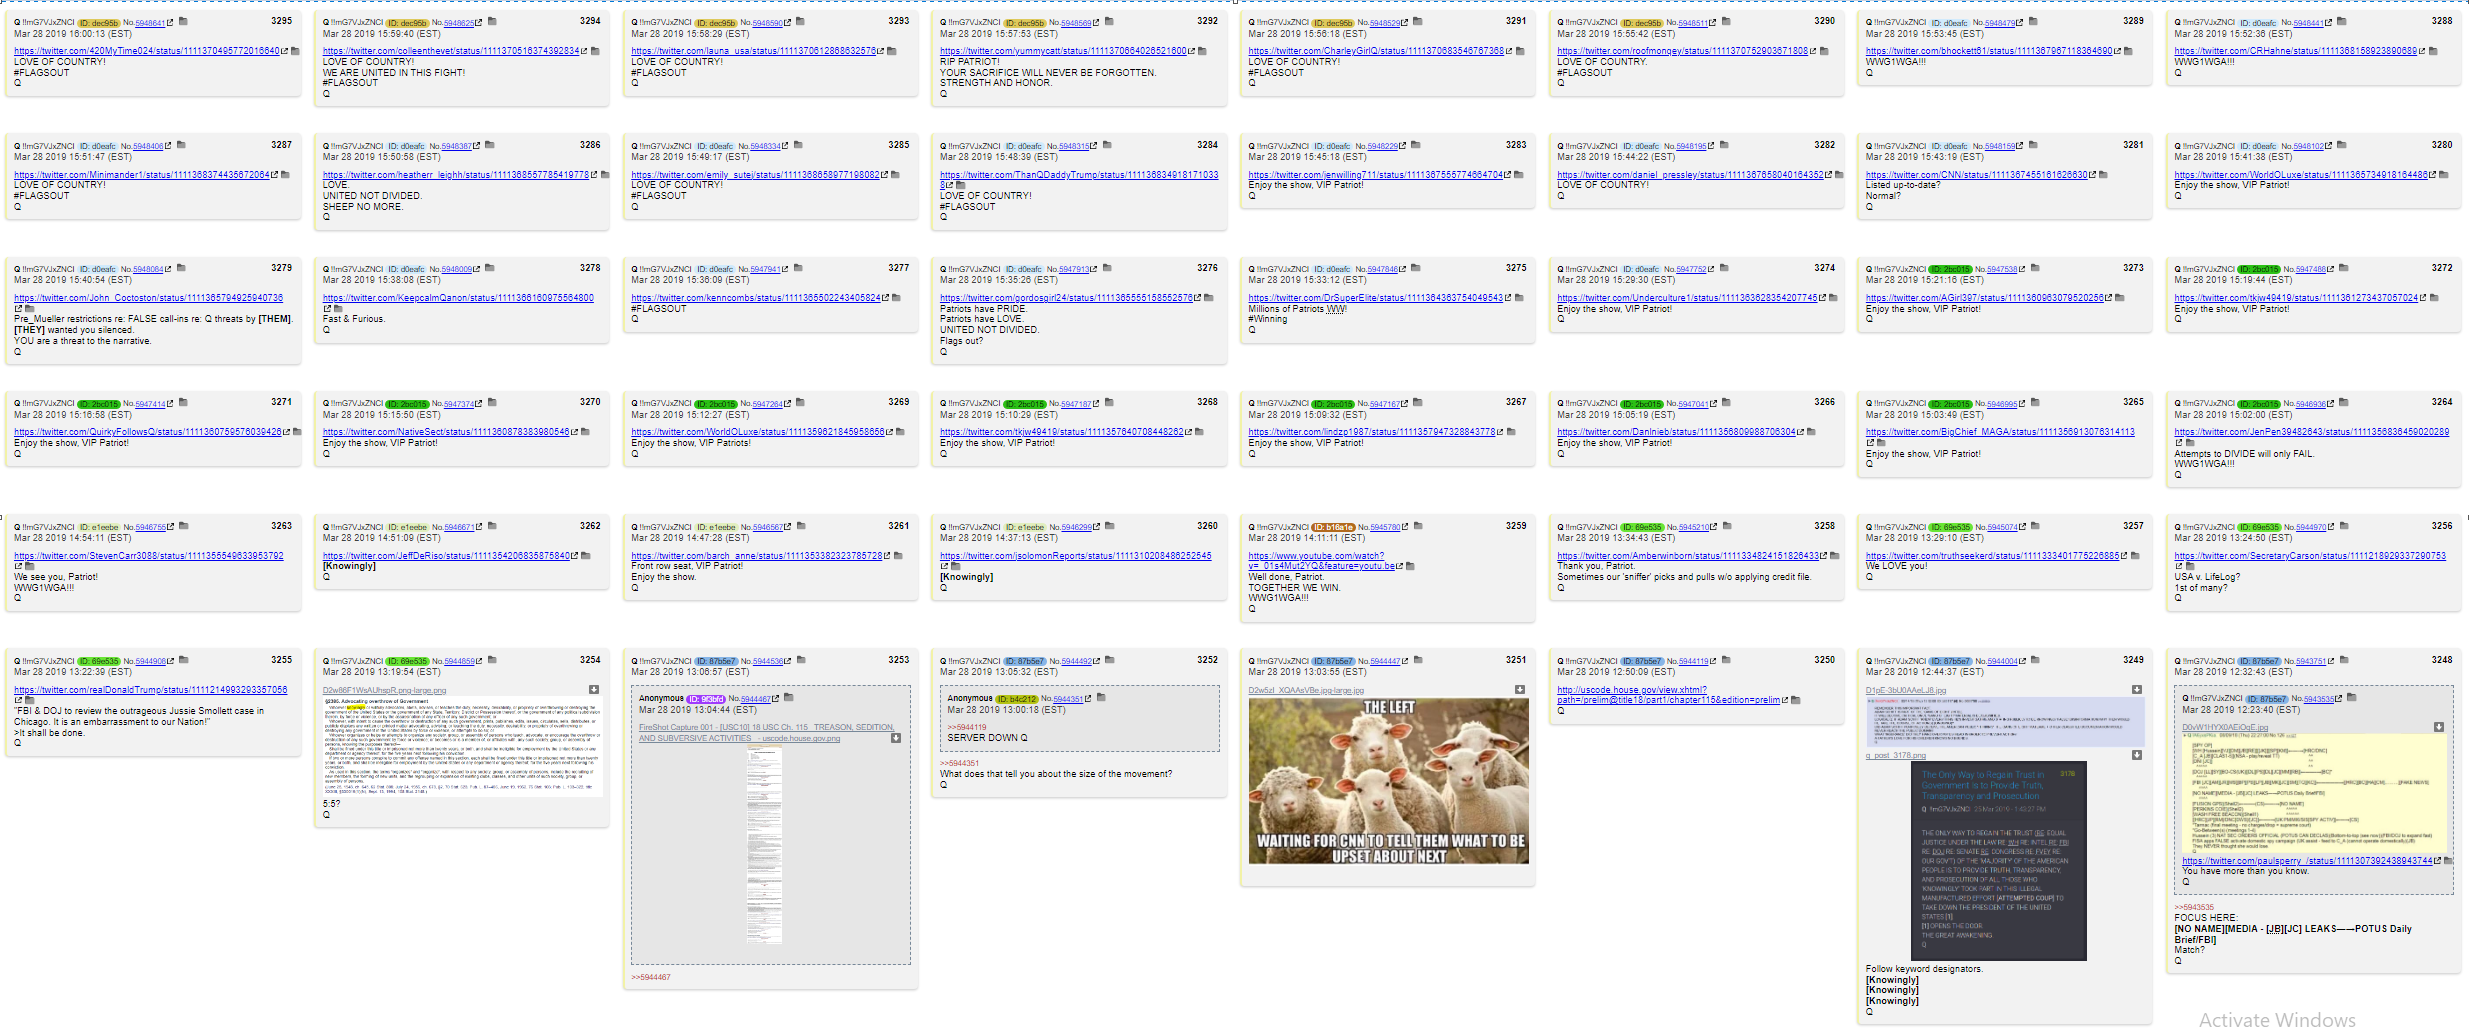Click the external-link icon next to No.5948367 in post 3286
This screenshot has width=2469, height=1030.
tap(476, 146)
